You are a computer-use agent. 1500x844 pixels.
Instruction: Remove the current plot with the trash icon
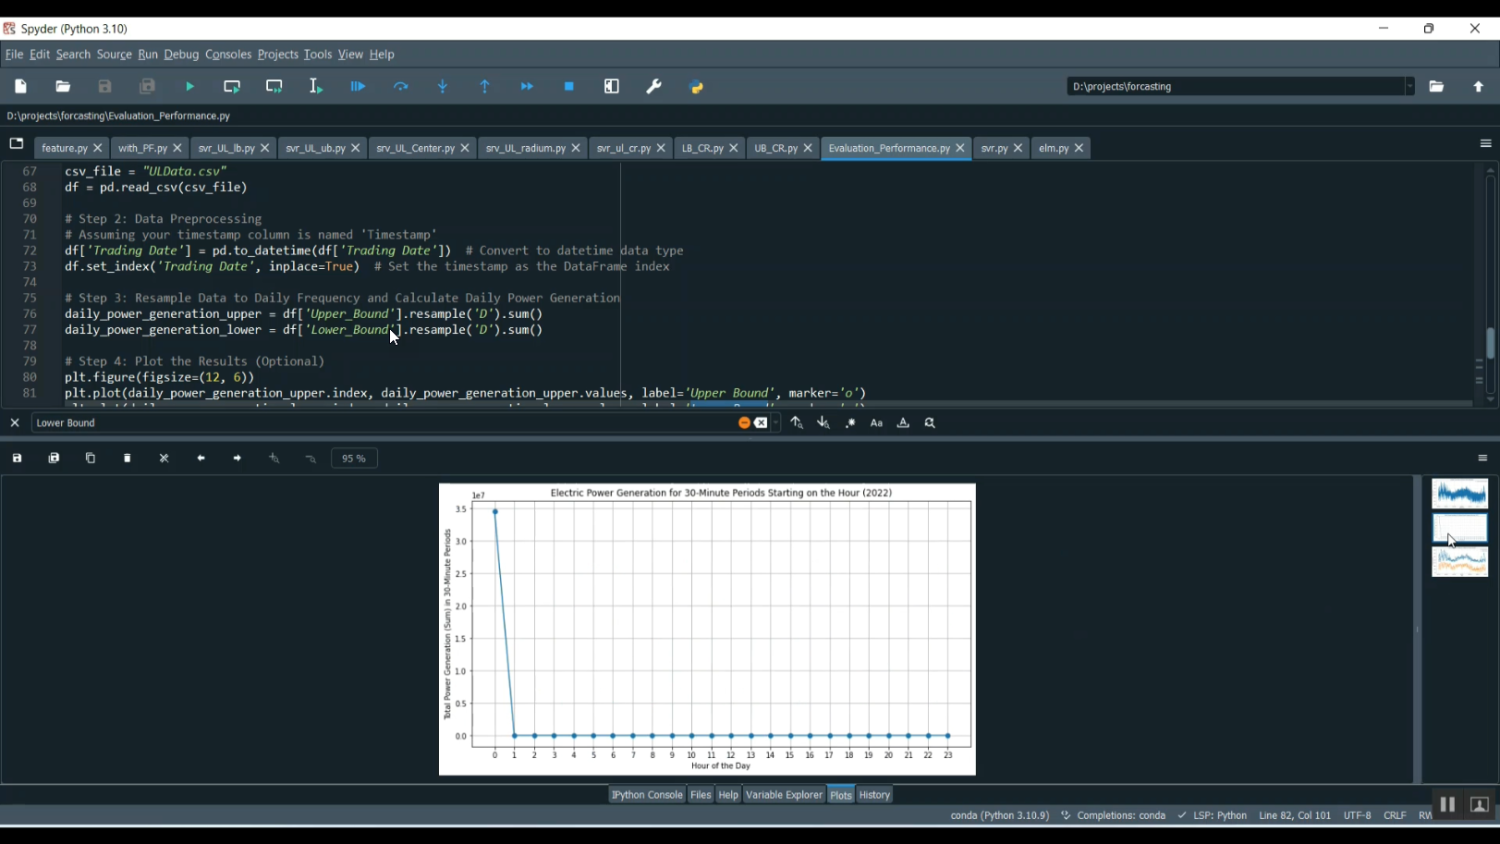point(127,458)
